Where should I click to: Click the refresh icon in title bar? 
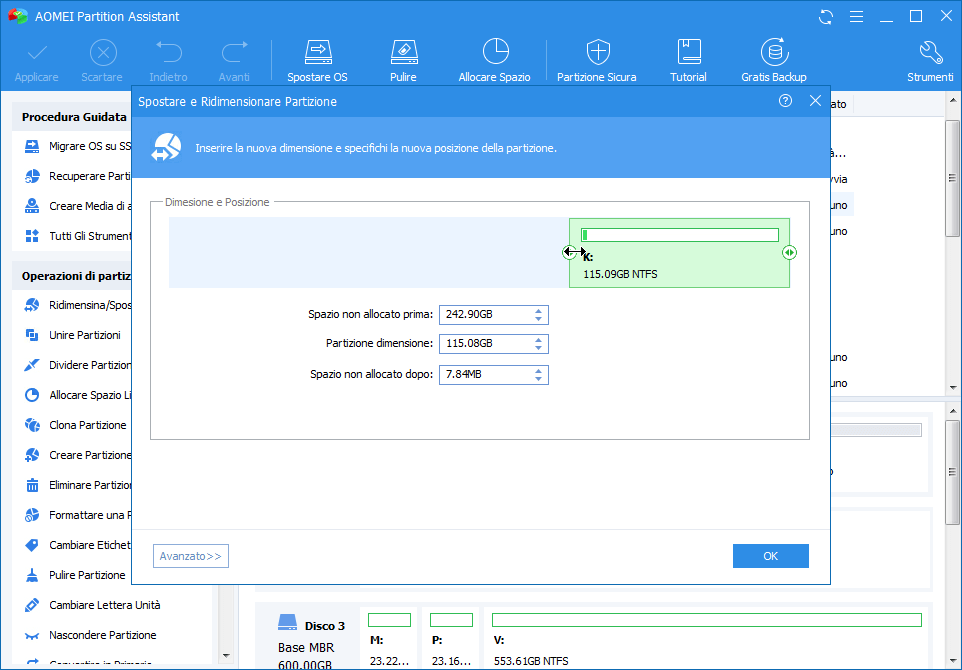826,17
